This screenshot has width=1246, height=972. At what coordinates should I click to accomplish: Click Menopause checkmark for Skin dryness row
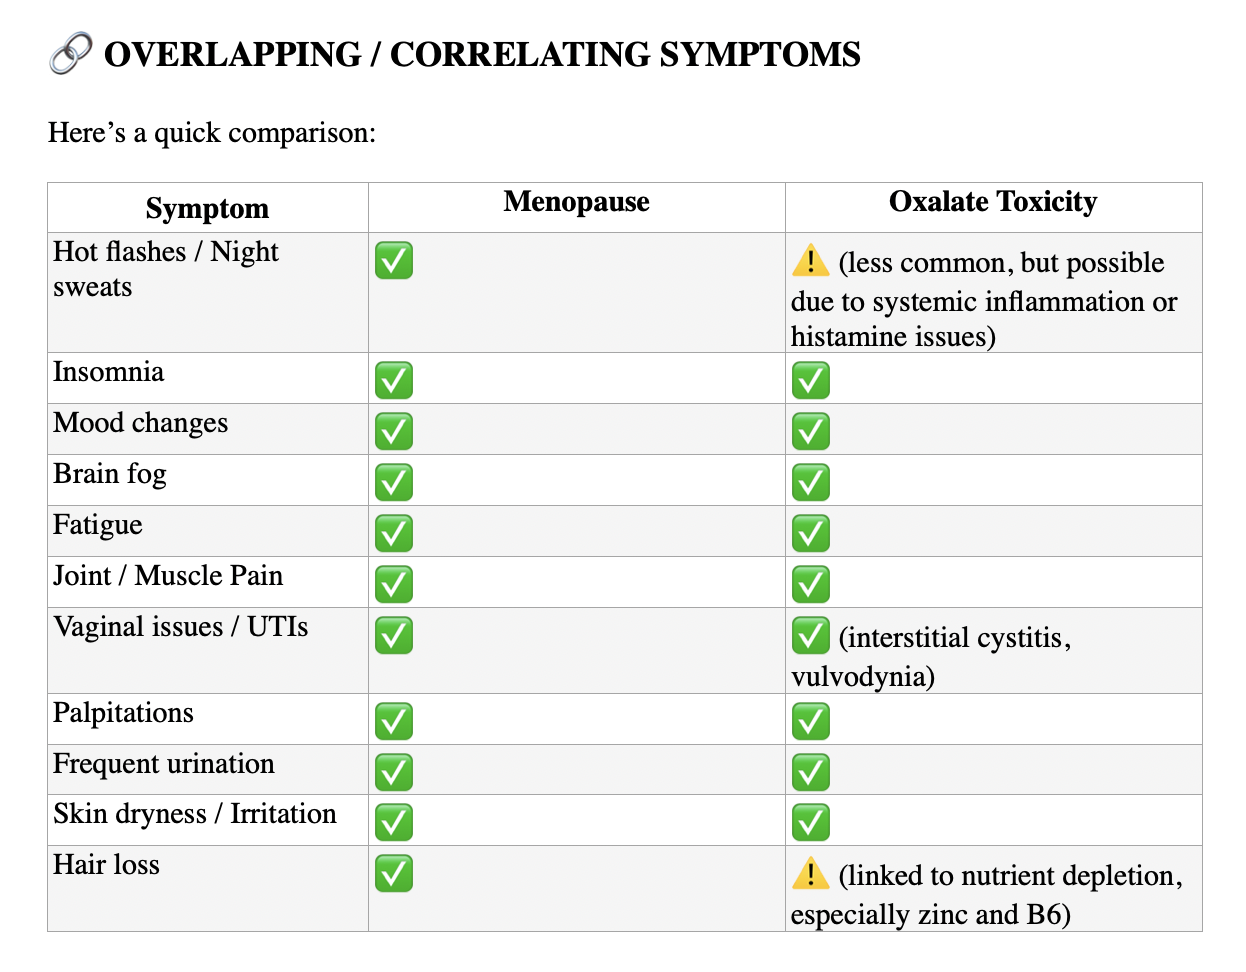394,822
